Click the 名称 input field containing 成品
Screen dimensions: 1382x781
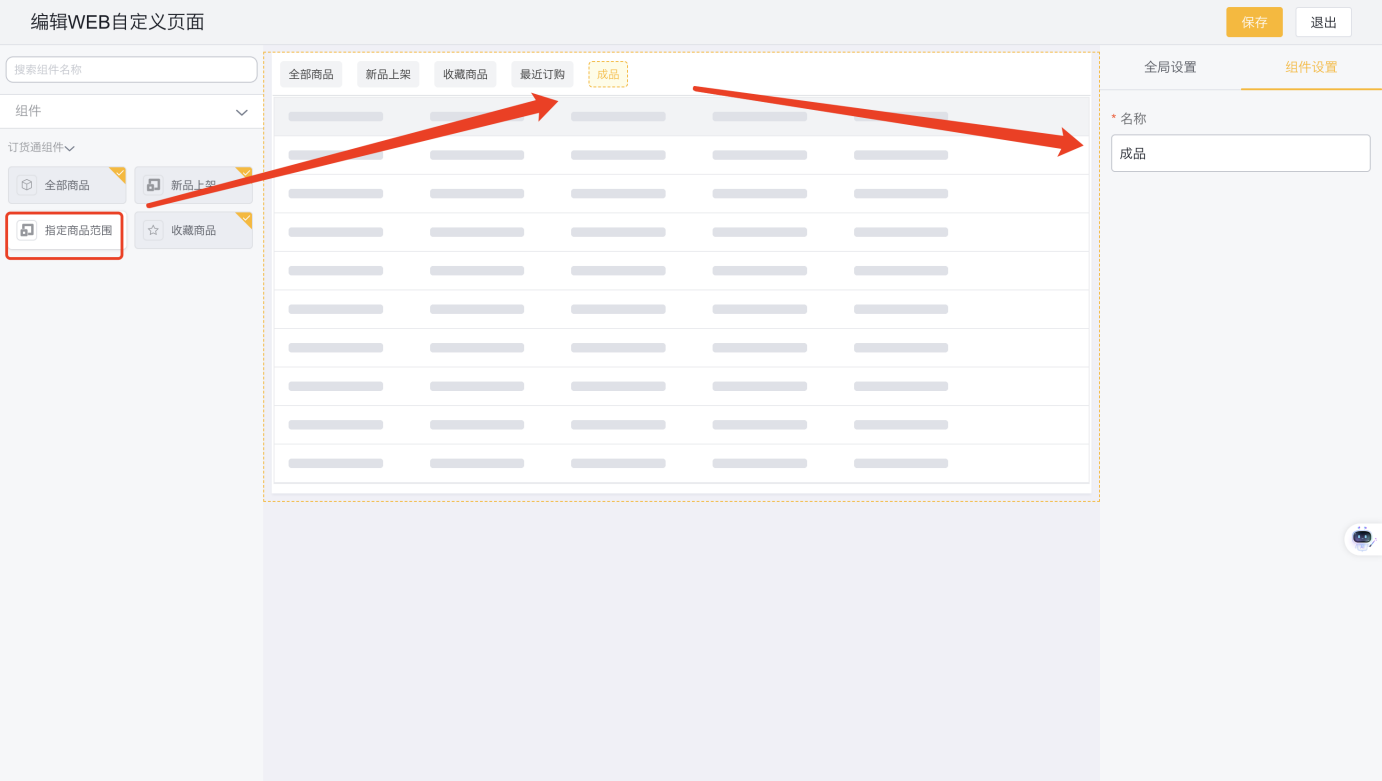pos(1240,153)
